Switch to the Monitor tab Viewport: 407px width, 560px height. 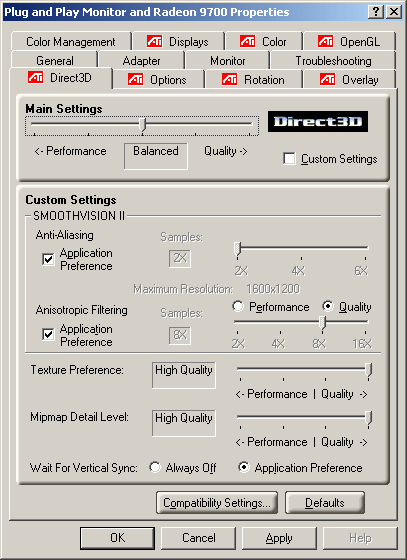[227, 60]
